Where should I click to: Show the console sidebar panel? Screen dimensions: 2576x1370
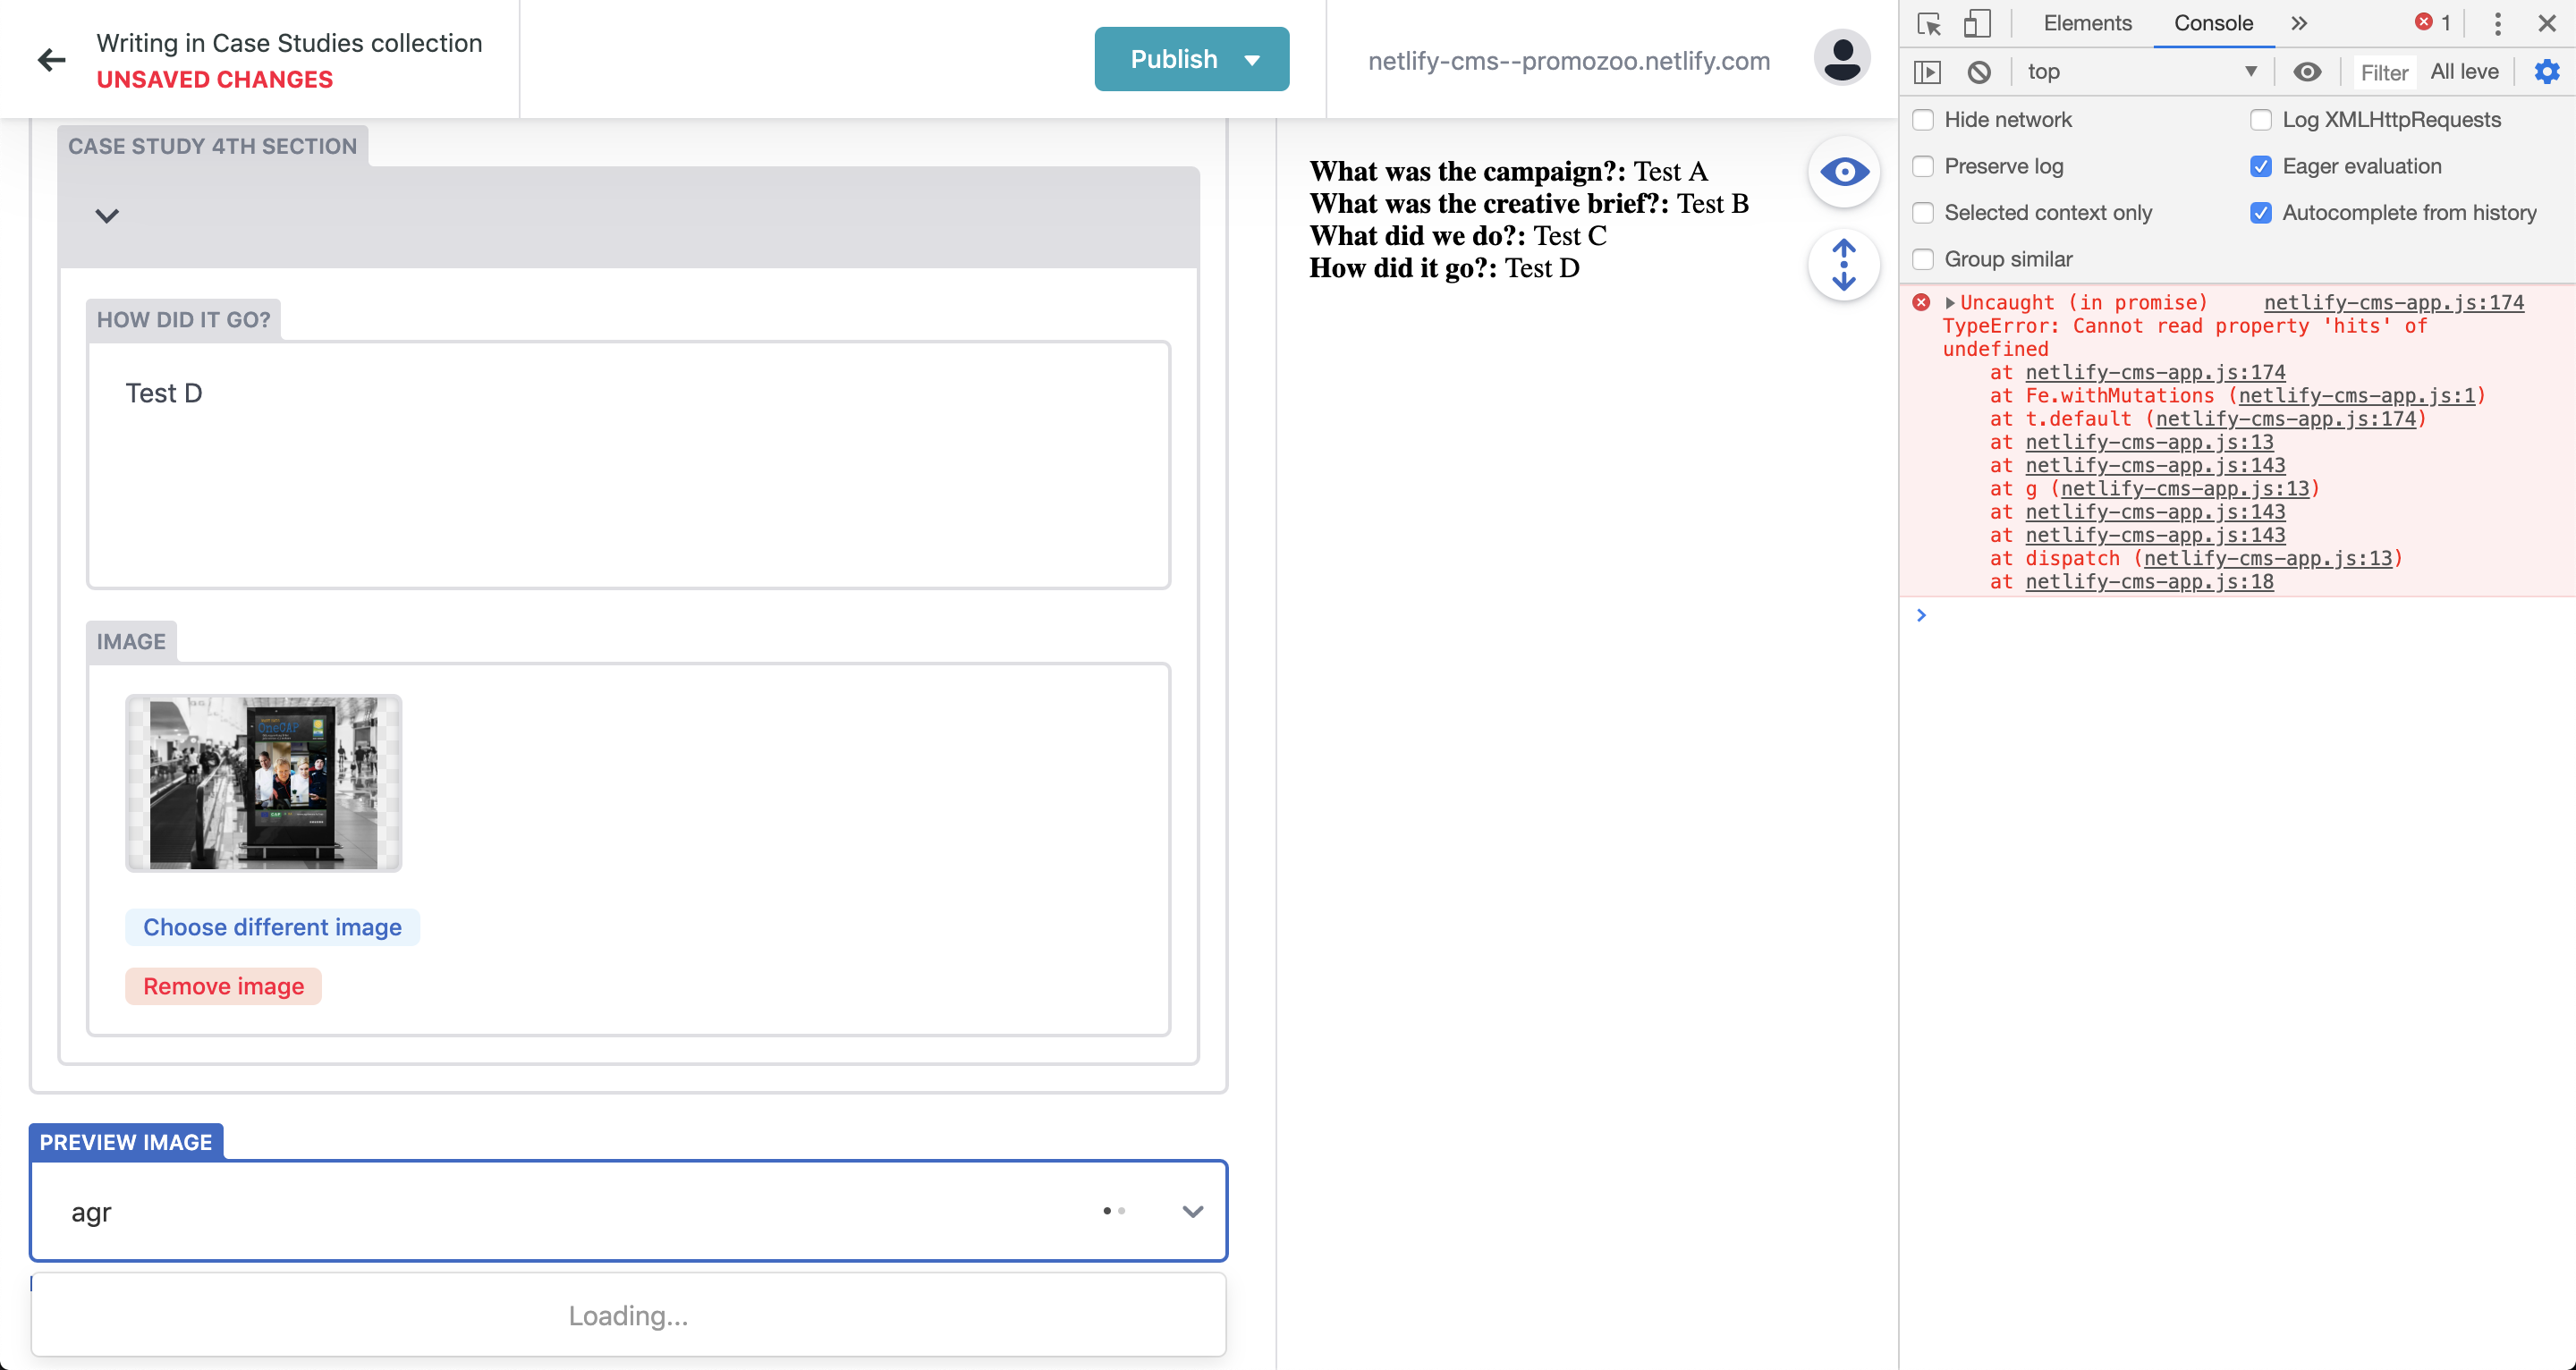click(1929, 71)
